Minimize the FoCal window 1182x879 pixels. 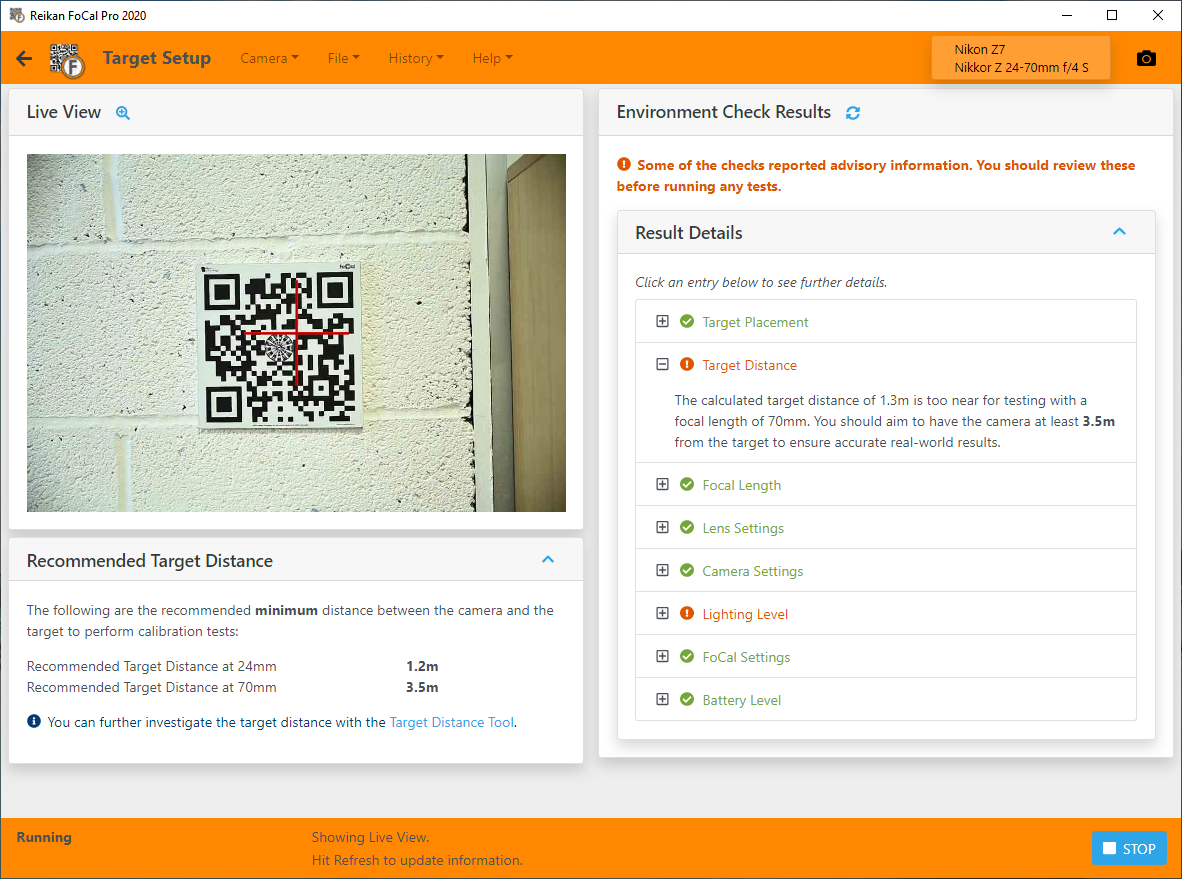(x=1067, y=15)
